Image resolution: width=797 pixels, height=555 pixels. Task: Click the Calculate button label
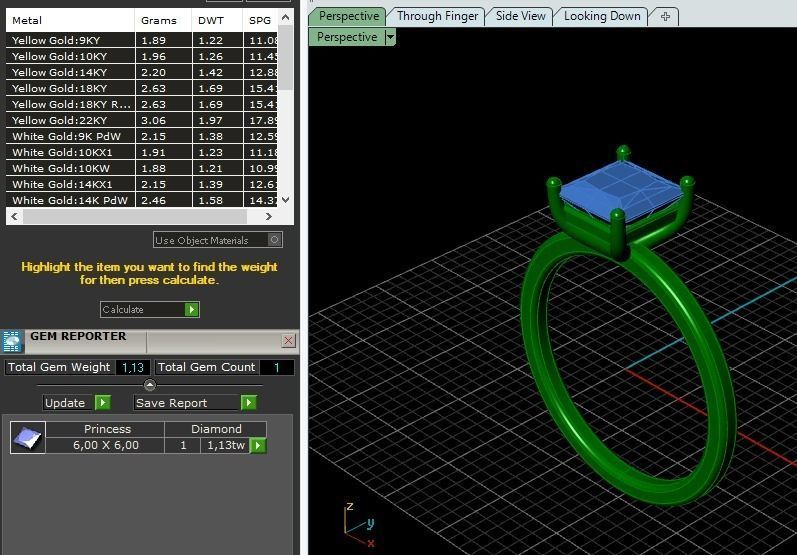click(123, 310)
